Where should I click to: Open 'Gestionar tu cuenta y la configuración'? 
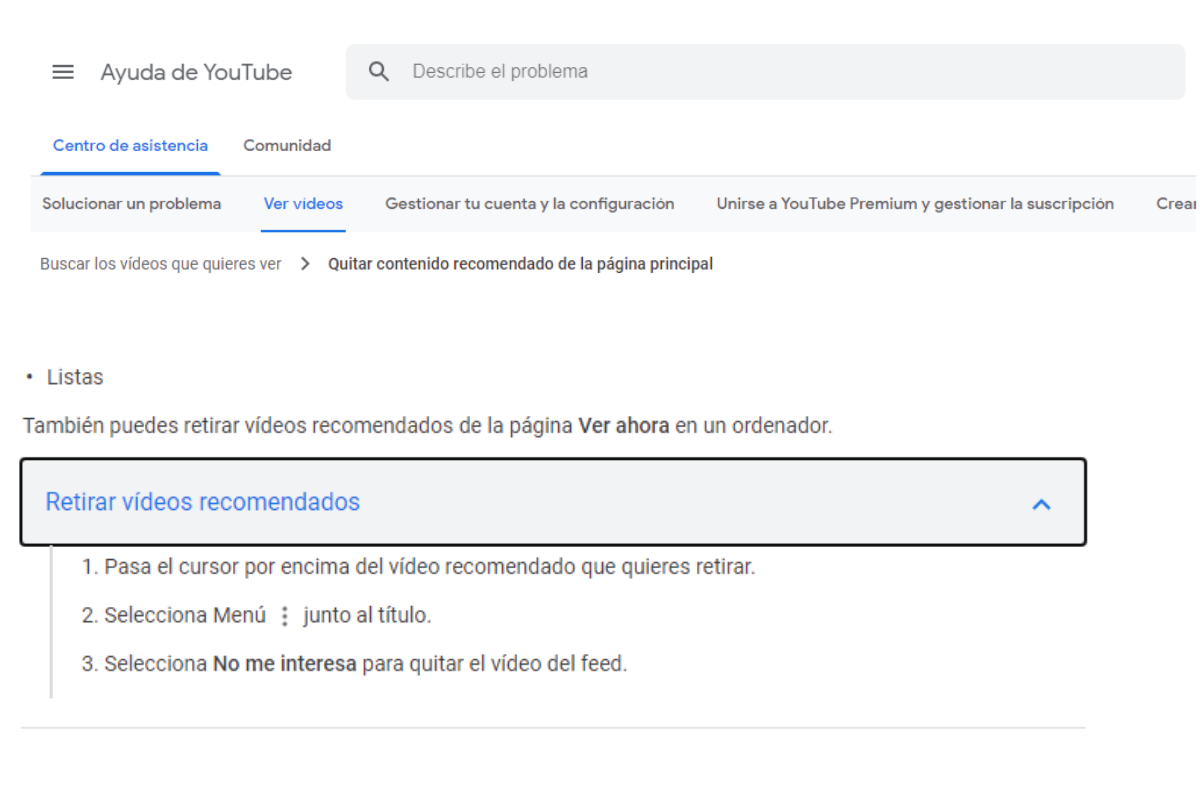pyautogui.click(x=530, y=204)
